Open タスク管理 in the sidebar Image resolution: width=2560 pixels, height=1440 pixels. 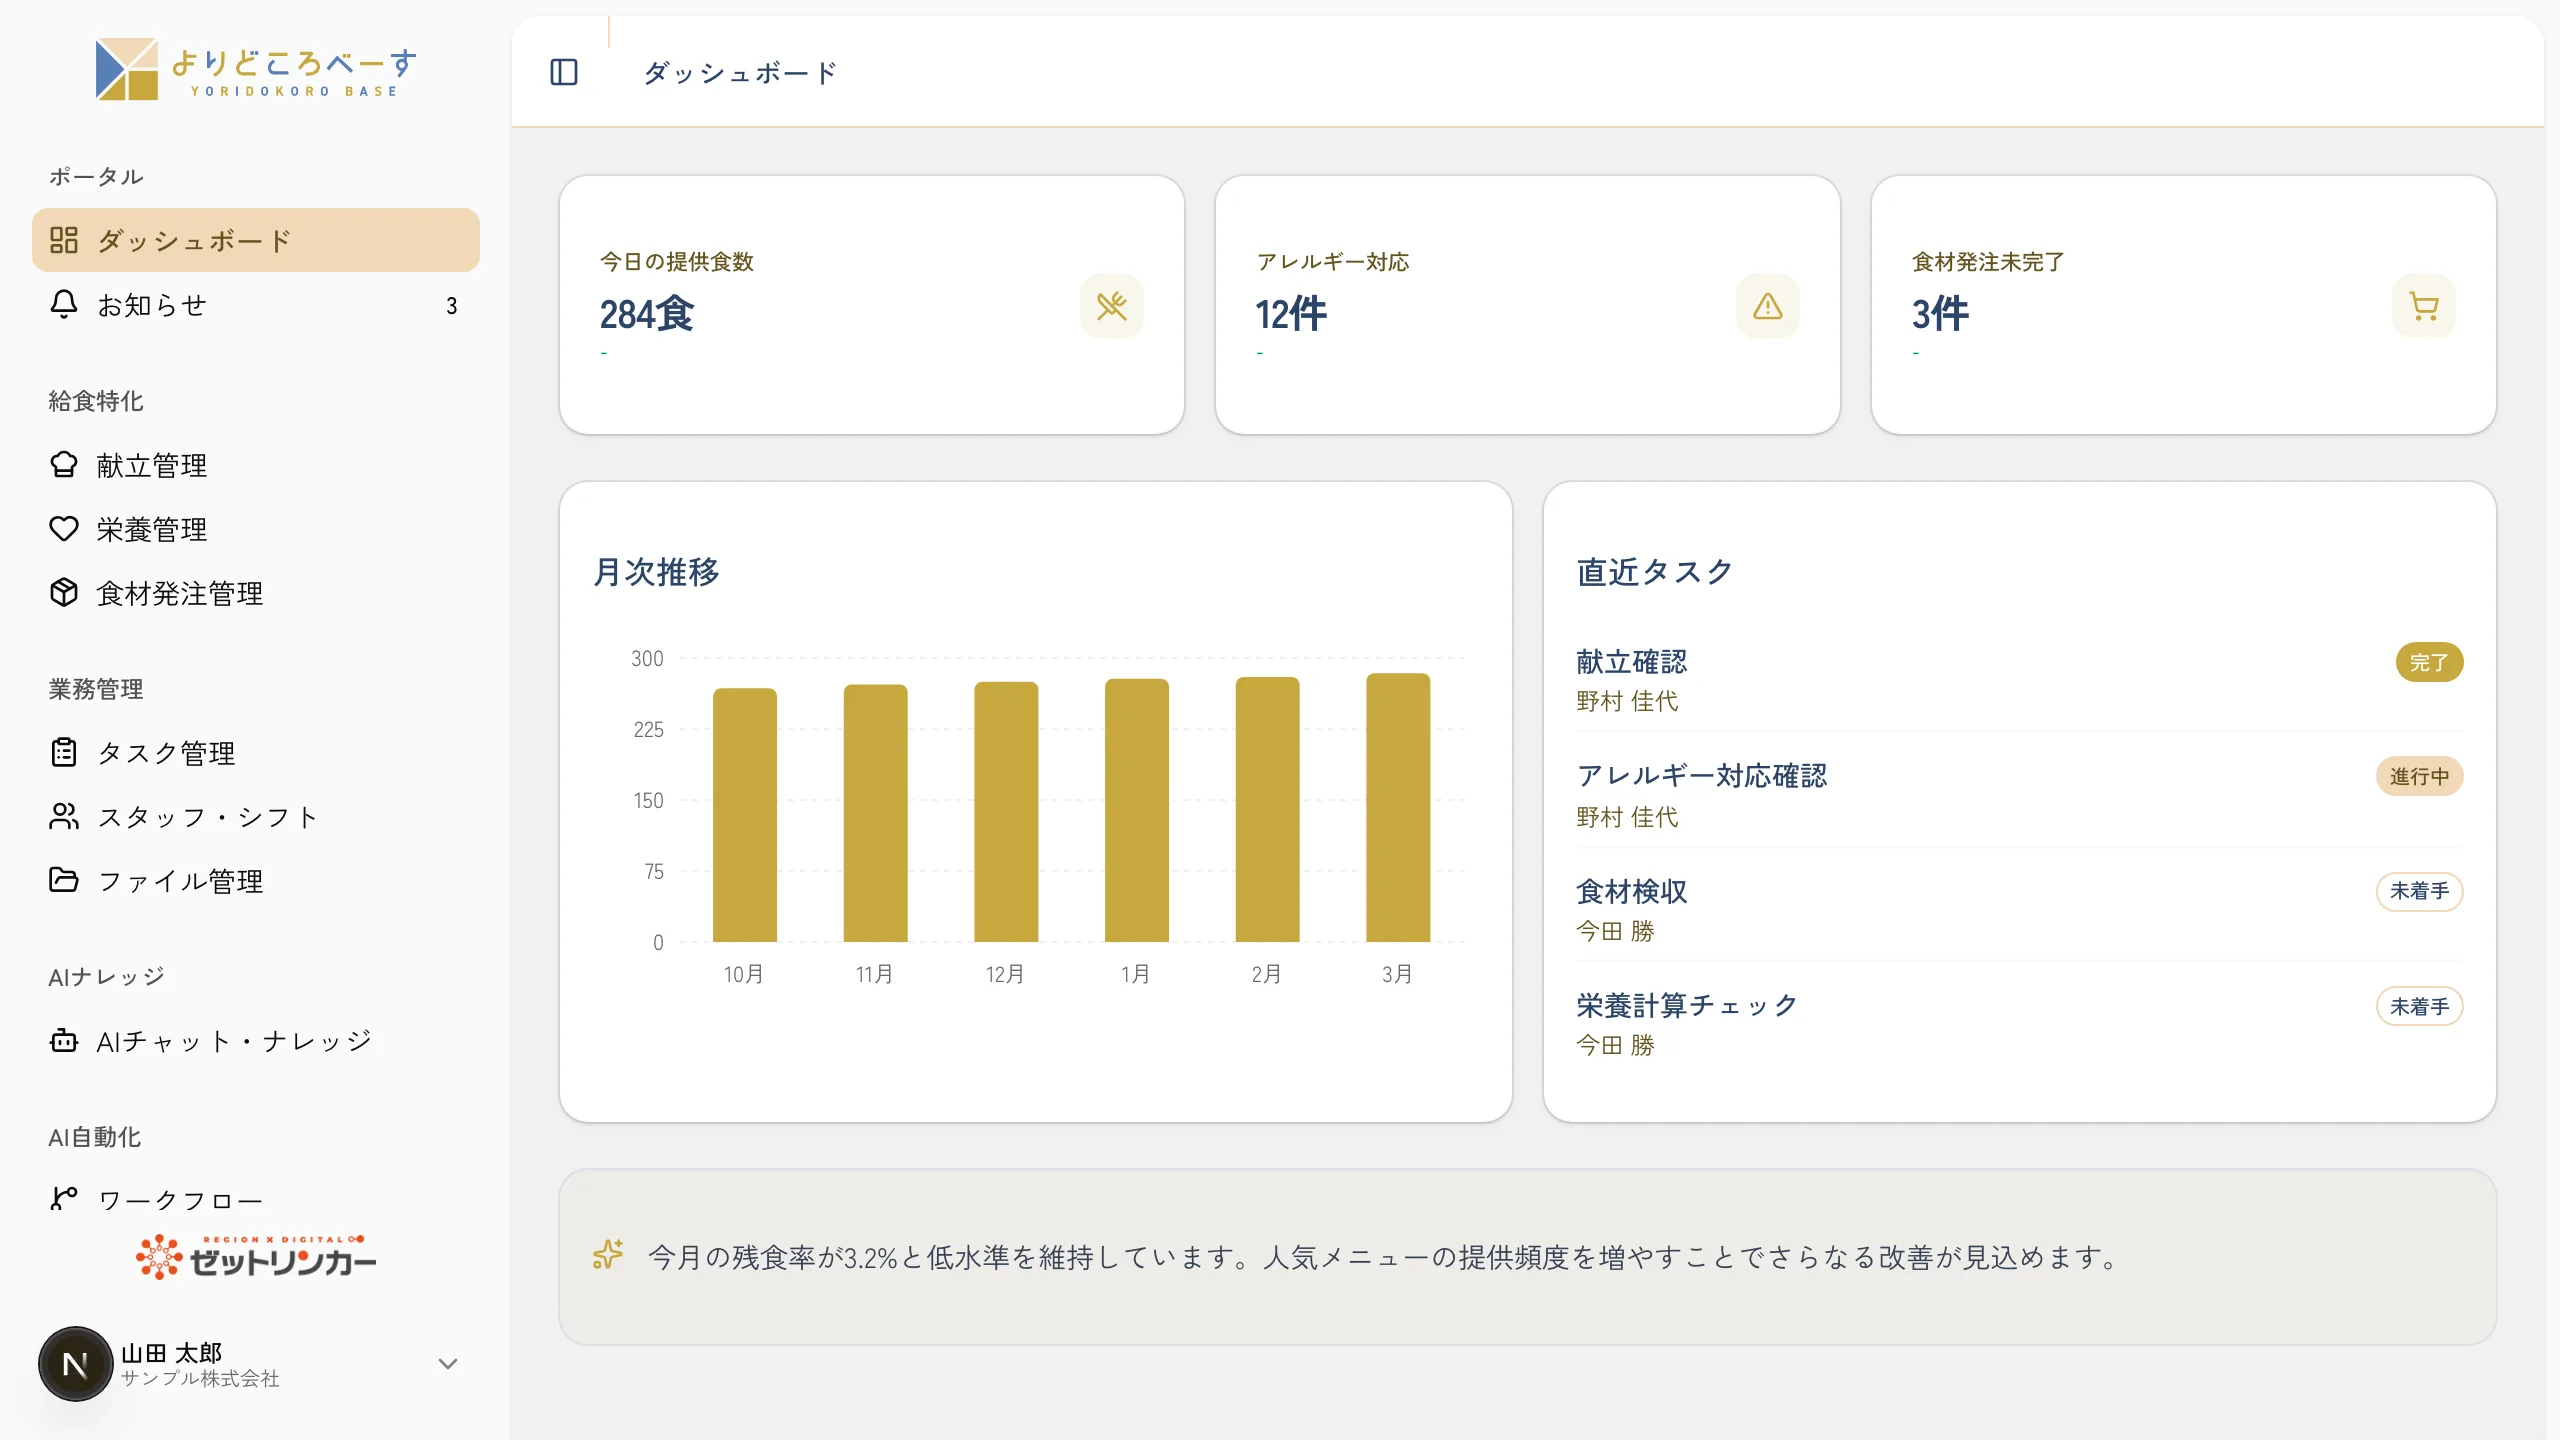click(256, 752)
